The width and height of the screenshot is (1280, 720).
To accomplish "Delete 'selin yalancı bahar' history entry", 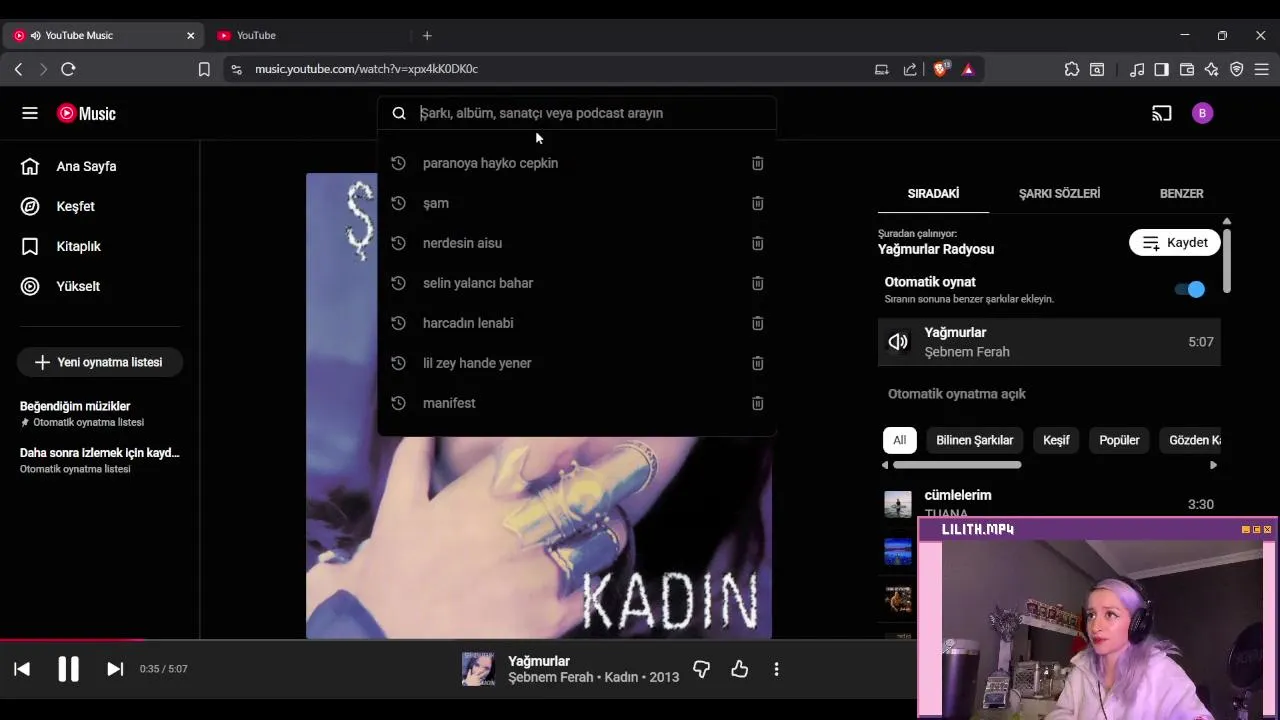I will point(757,283).
